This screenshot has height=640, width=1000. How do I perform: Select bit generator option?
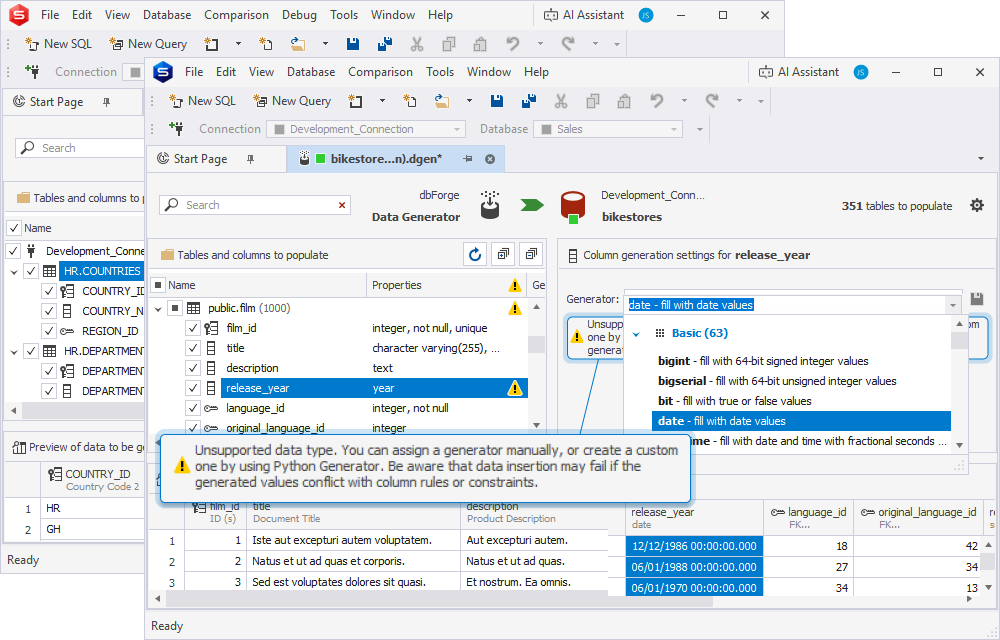[x=801, y=401]
